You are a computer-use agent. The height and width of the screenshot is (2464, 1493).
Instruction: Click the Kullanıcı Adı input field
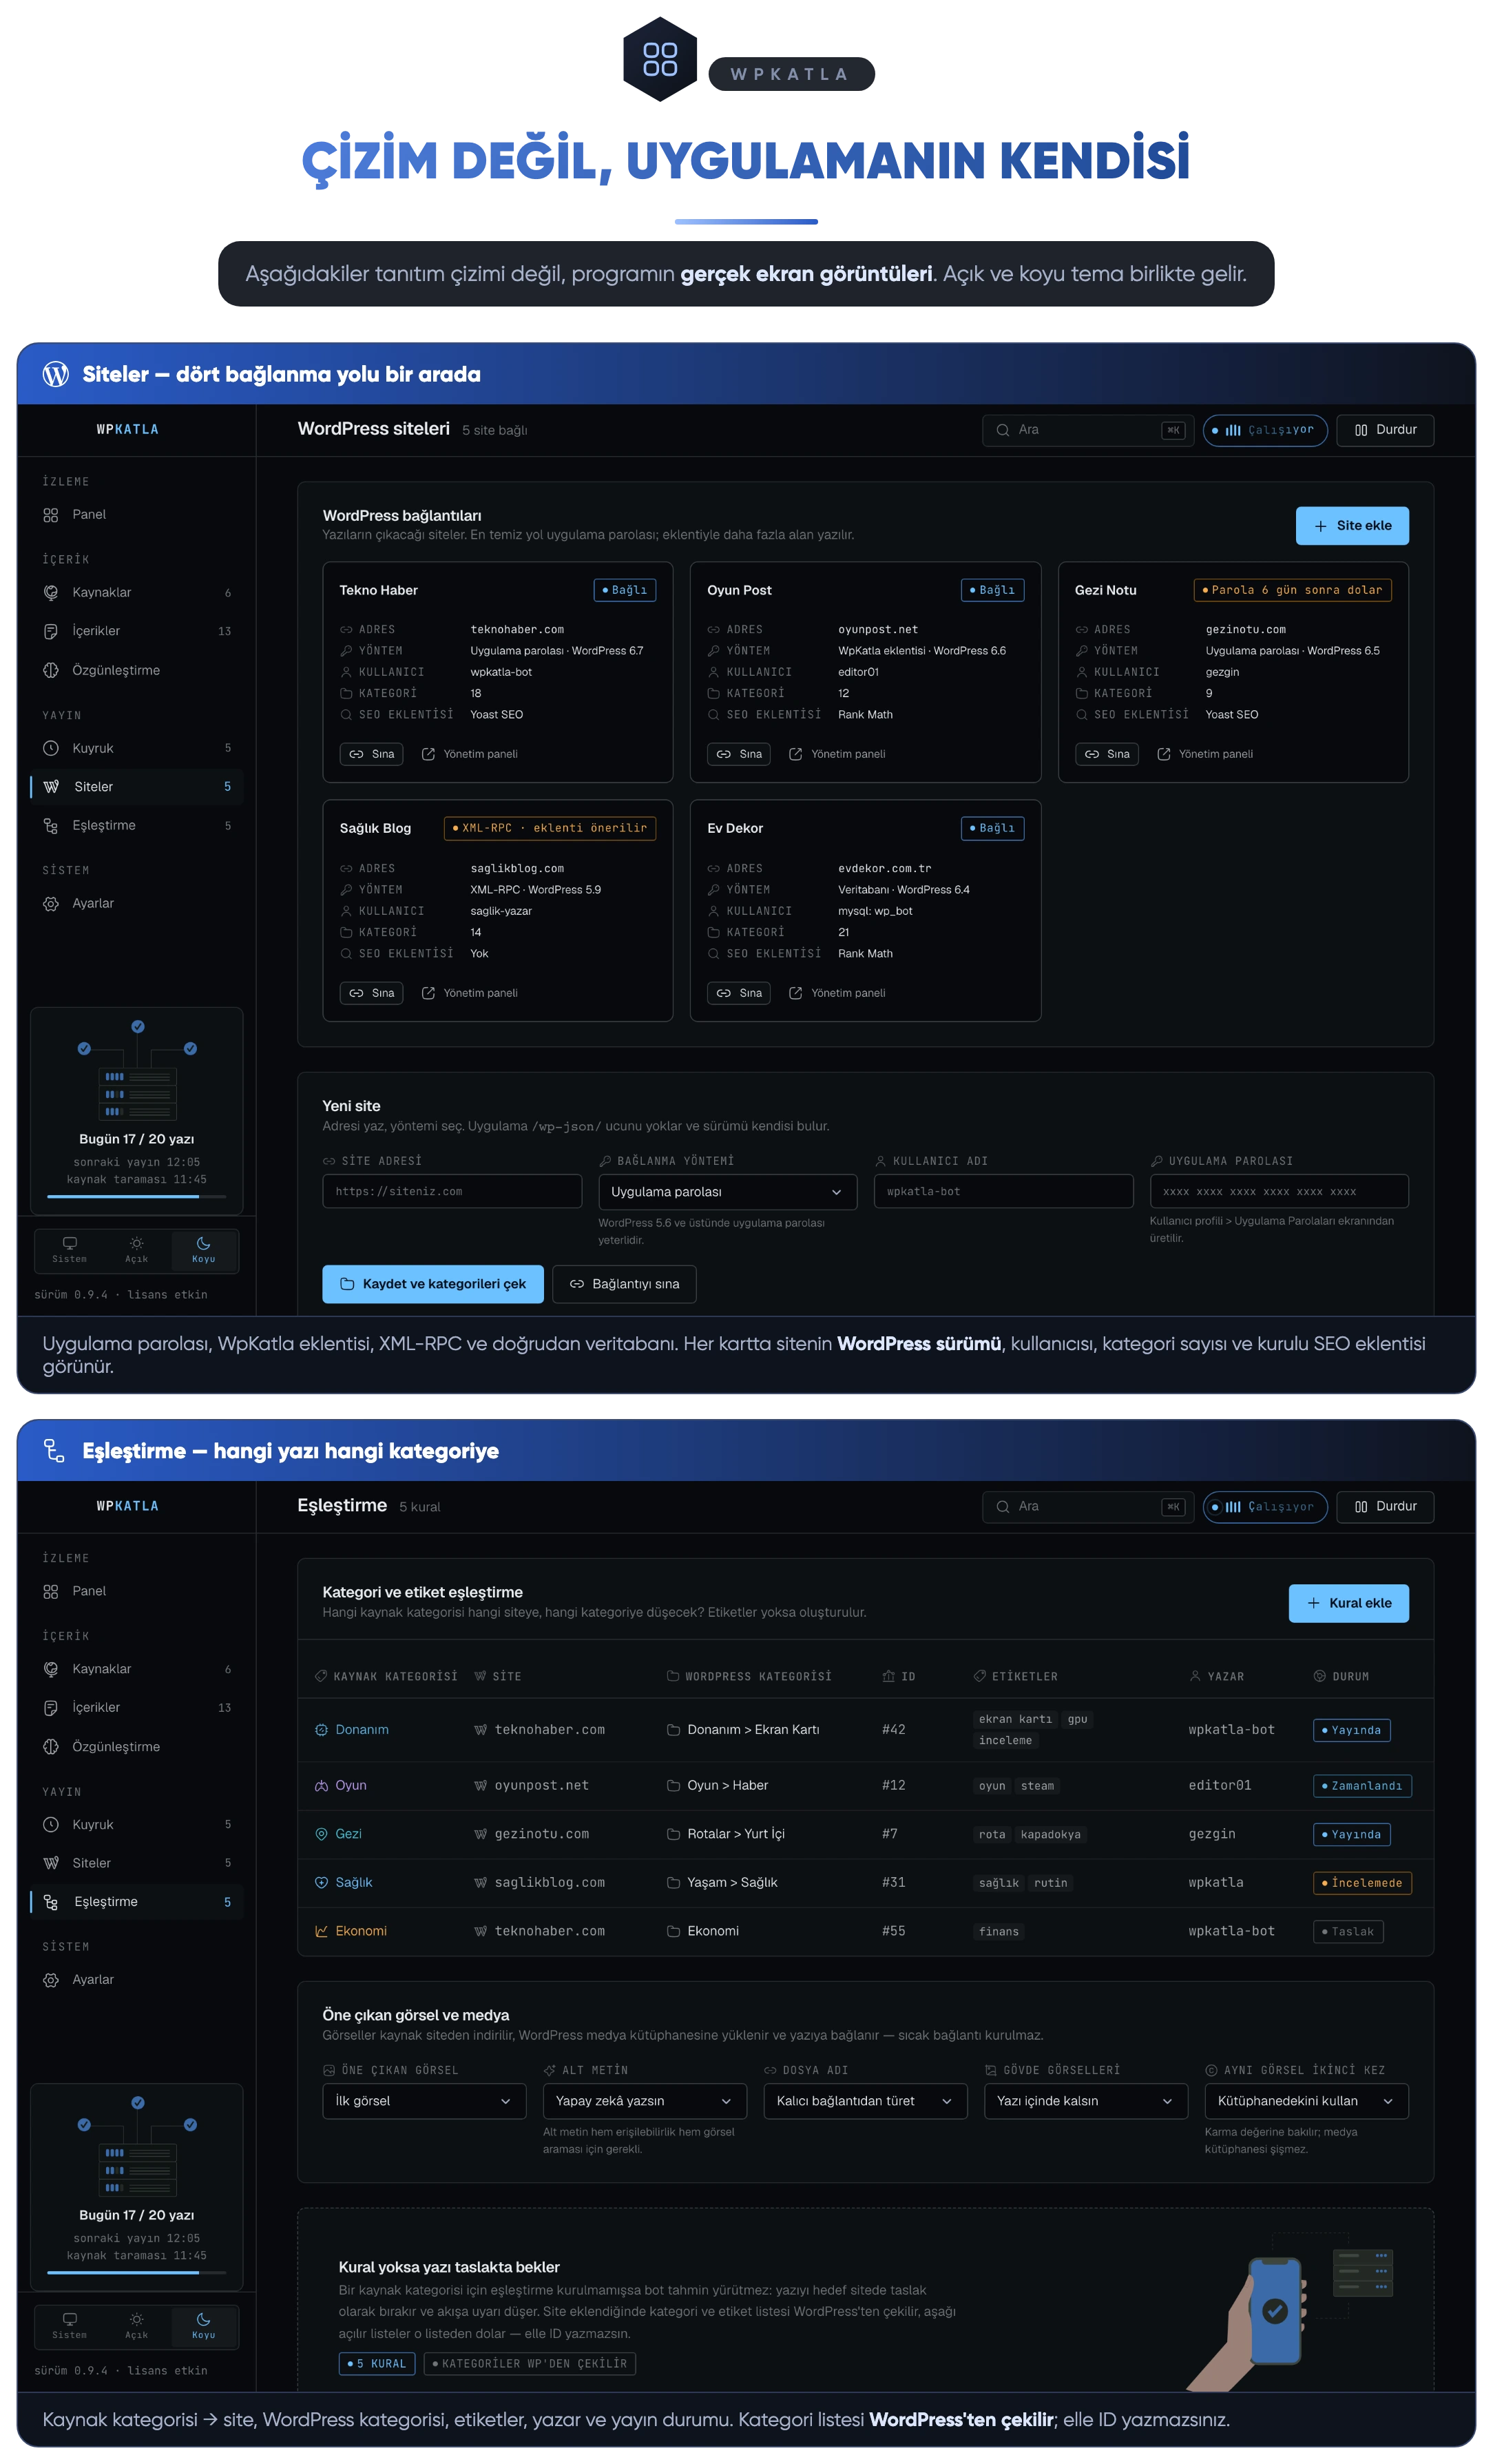tap(1003, 1192)
